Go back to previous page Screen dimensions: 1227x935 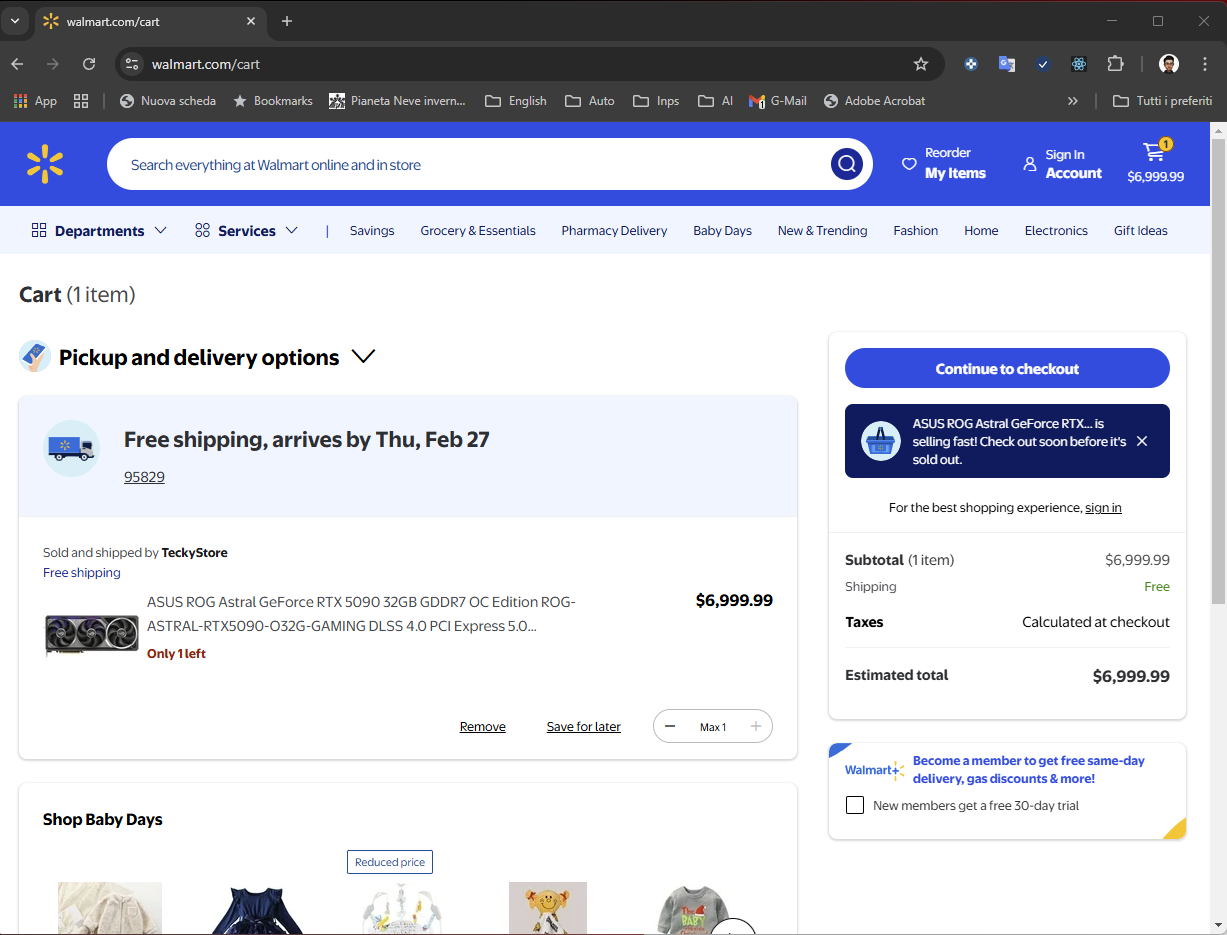(x=17, y=64)
